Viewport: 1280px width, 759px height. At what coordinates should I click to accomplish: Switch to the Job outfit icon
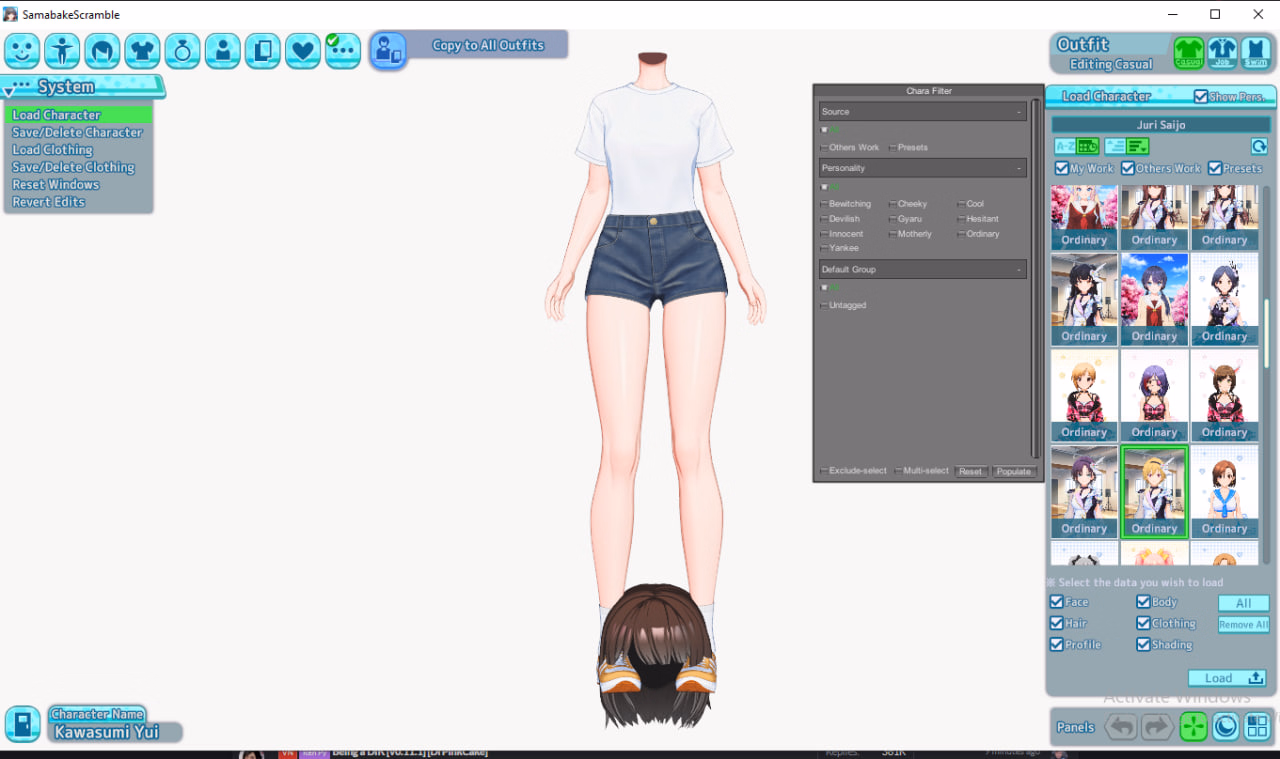[x=1222, y=51]
